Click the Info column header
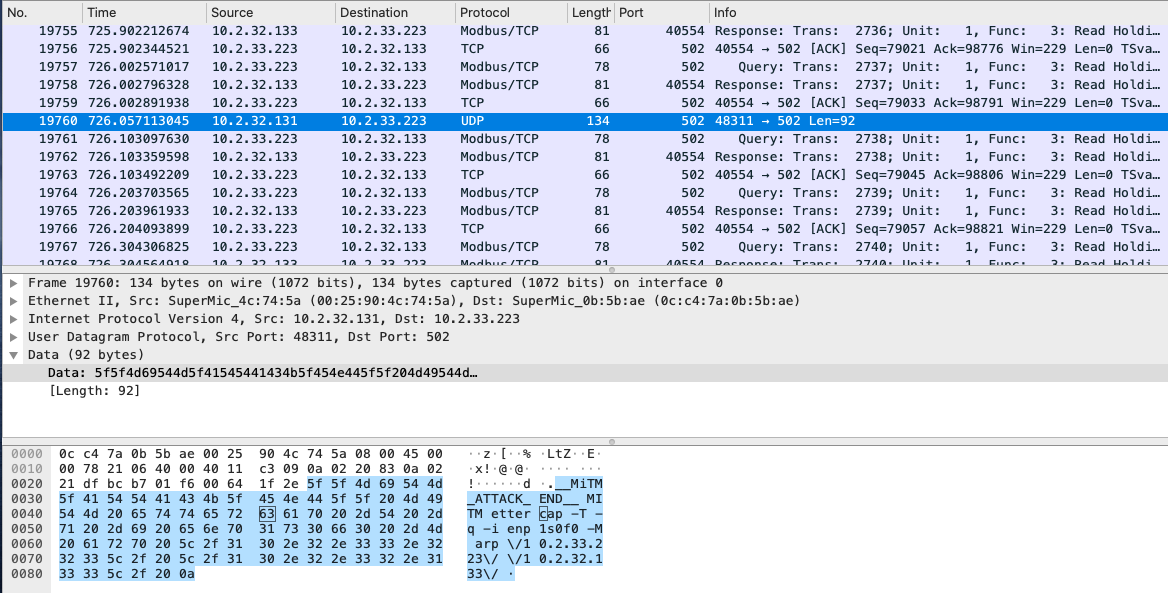This screenshot has width=1168, height=593. [939, 13]
